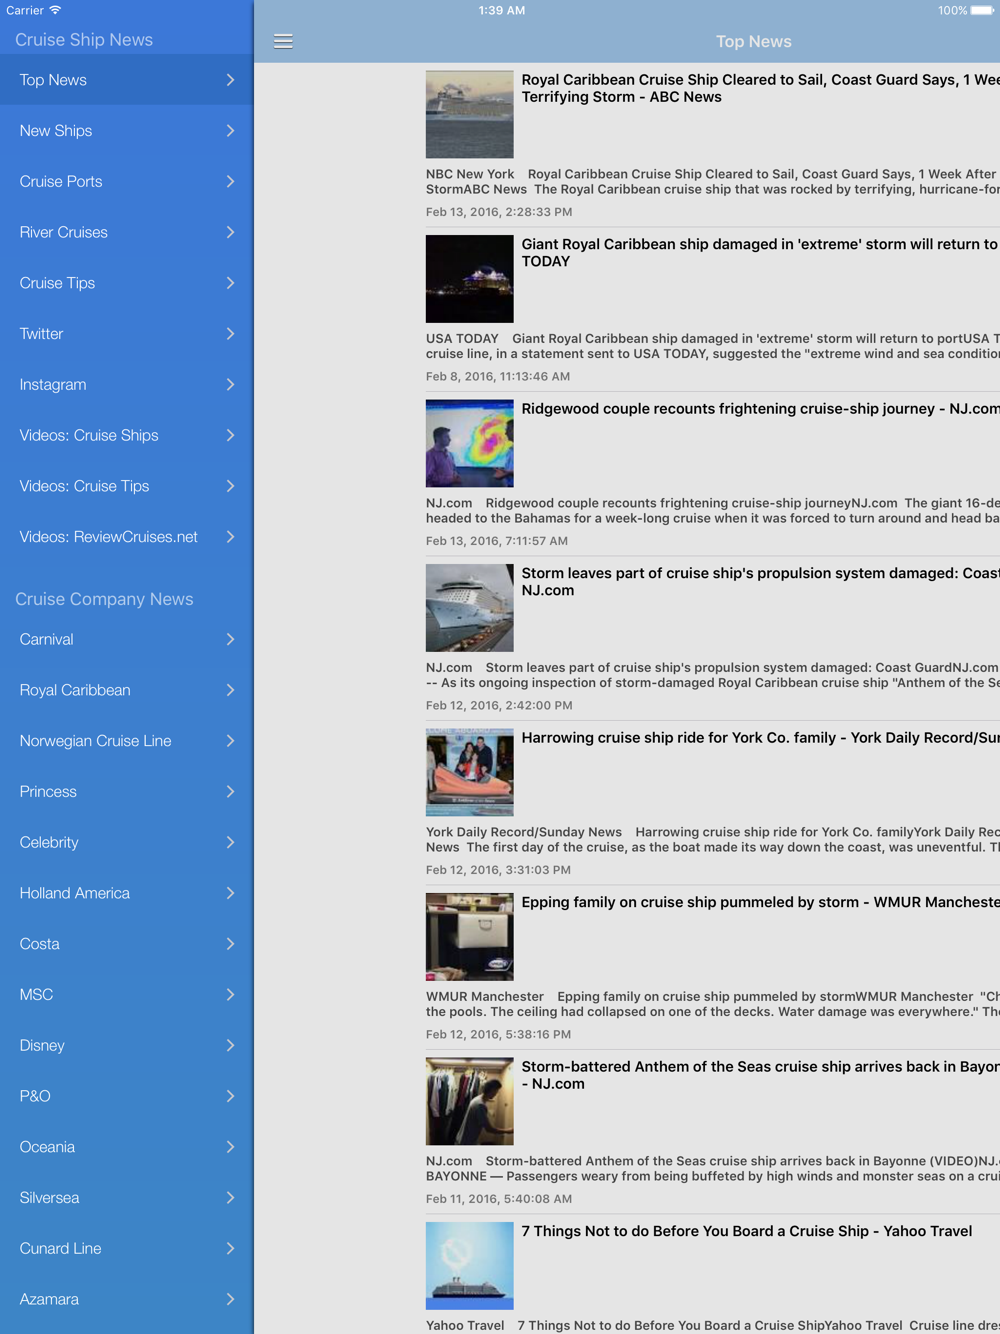
Task: Click chevron beside New Ships
Action: point(230,131)
